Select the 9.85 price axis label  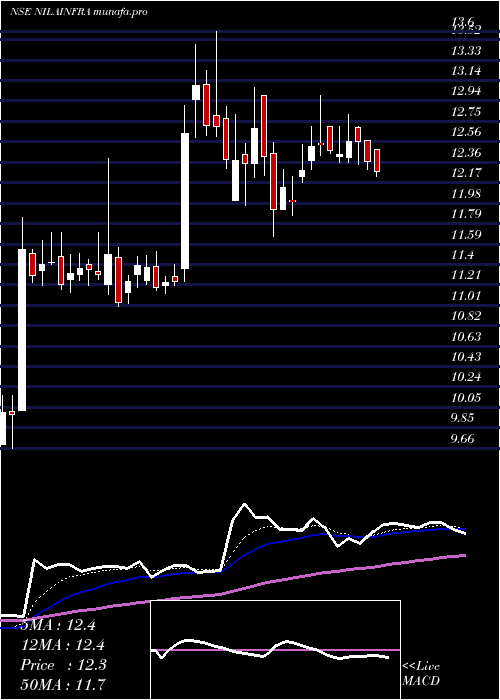tap(462, 419)
